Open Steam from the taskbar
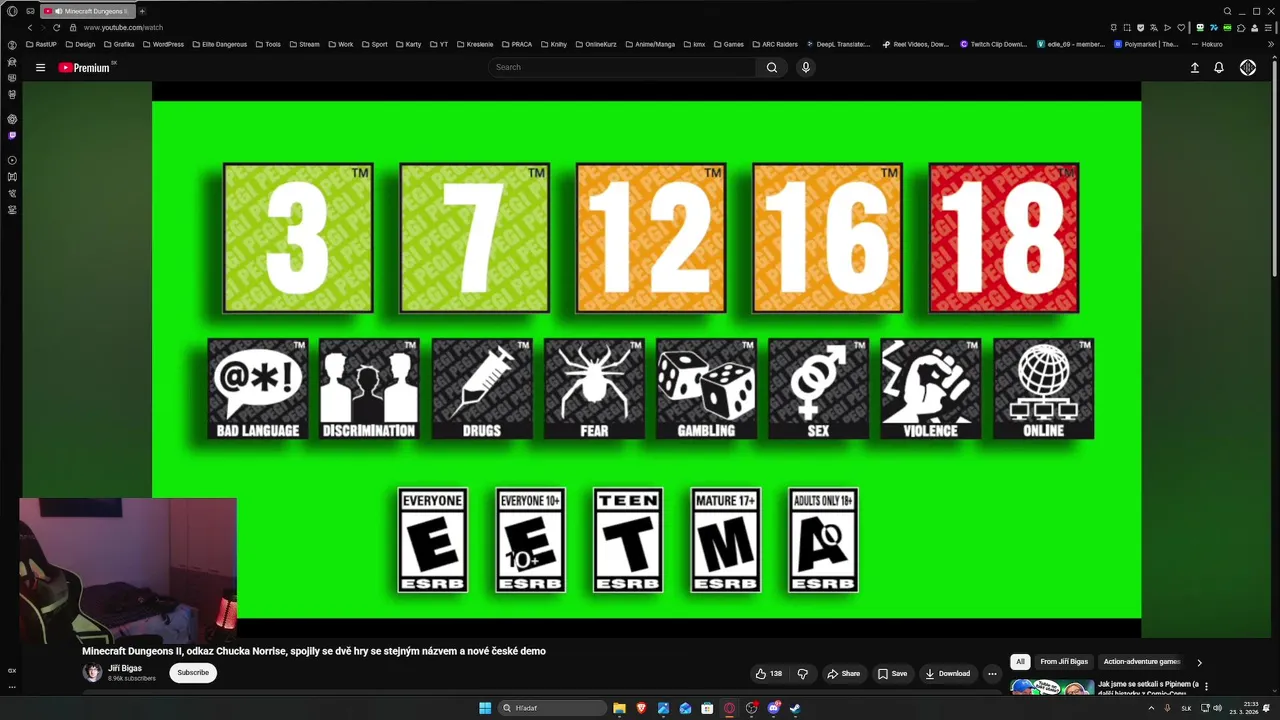 tap(795, 708)
